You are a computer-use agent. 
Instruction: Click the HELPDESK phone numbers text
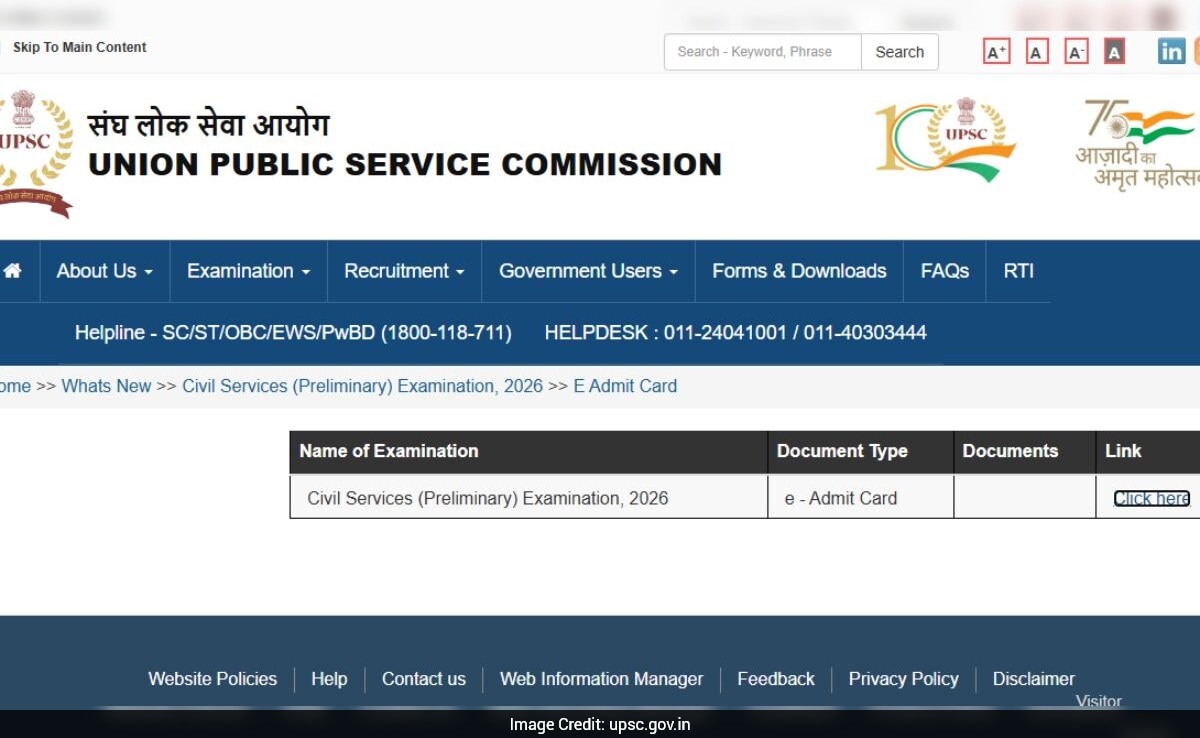pyautogui.click(x=735, y=333)
